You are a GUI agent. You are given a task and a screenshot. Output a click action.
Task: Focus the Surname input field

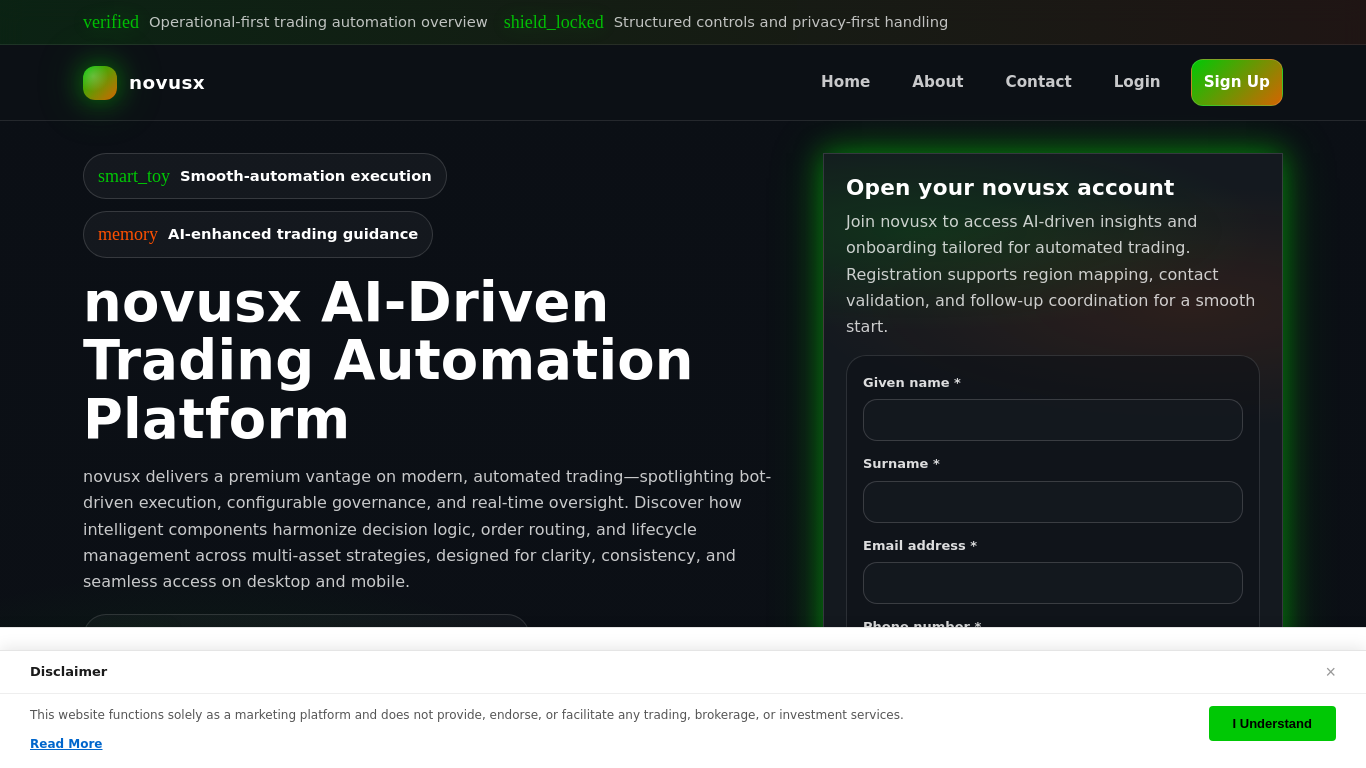coord(1053,502)
